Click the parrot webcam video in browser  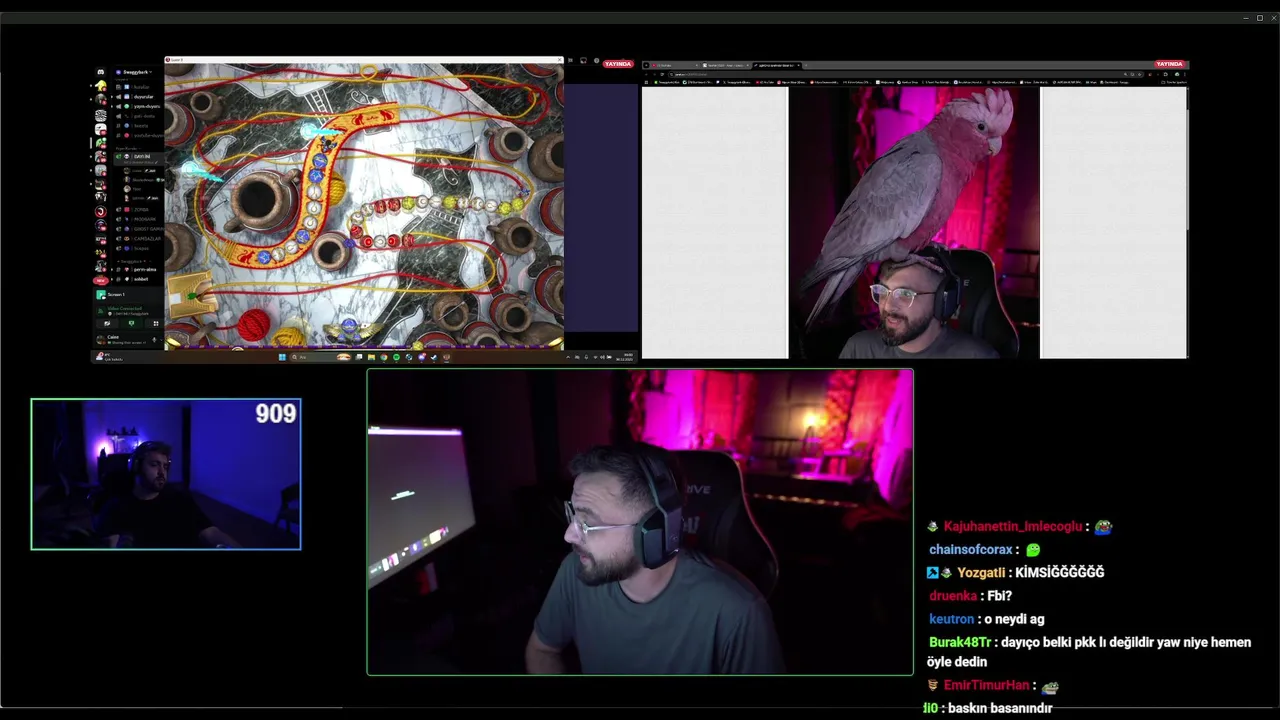click(x=914, y=222)
